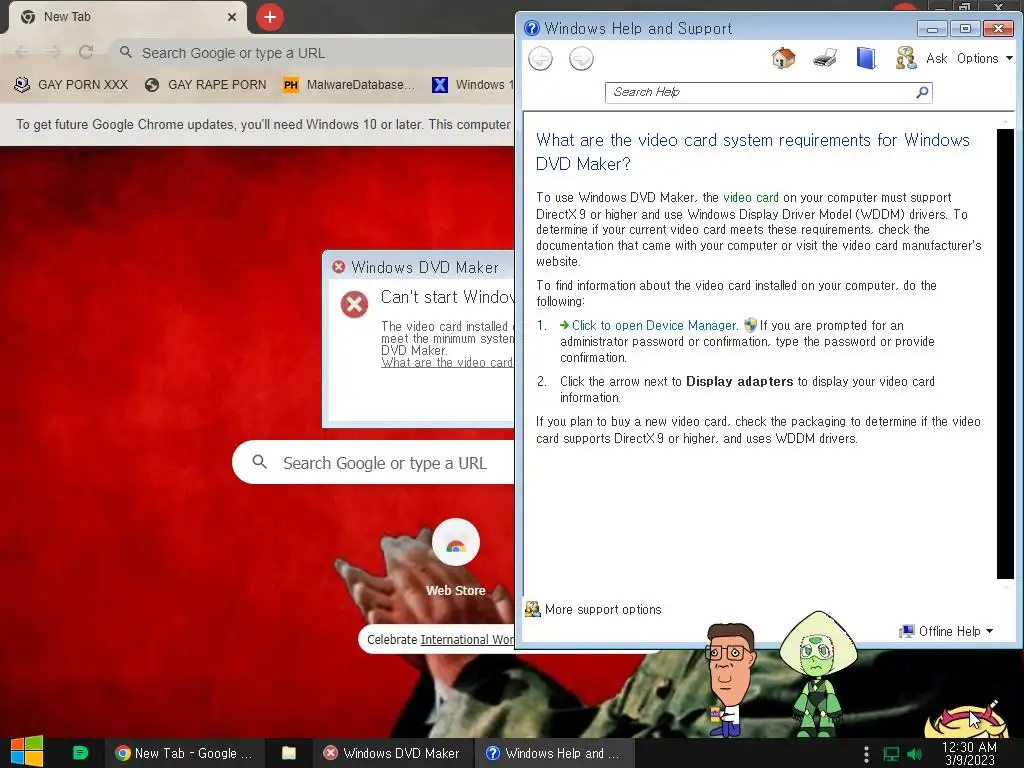Print the current help topic
1024x768 pixels.
point(825,58)
